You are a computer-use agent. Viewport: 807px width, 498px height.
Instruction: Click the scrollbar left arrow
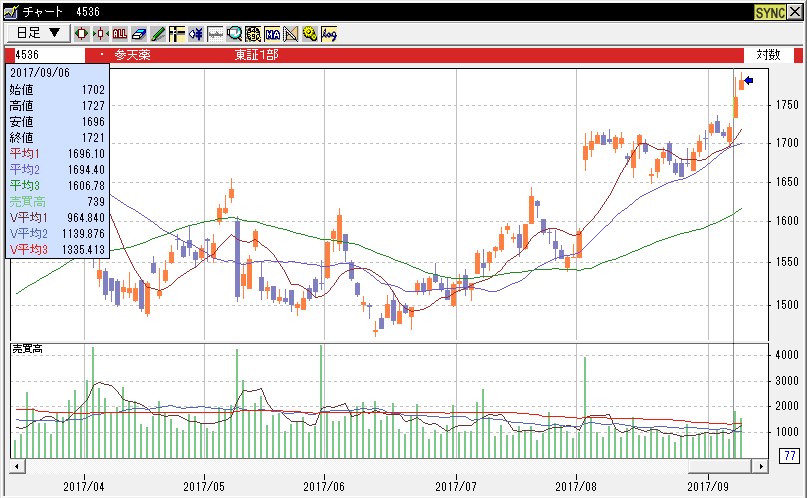point(17,466)
